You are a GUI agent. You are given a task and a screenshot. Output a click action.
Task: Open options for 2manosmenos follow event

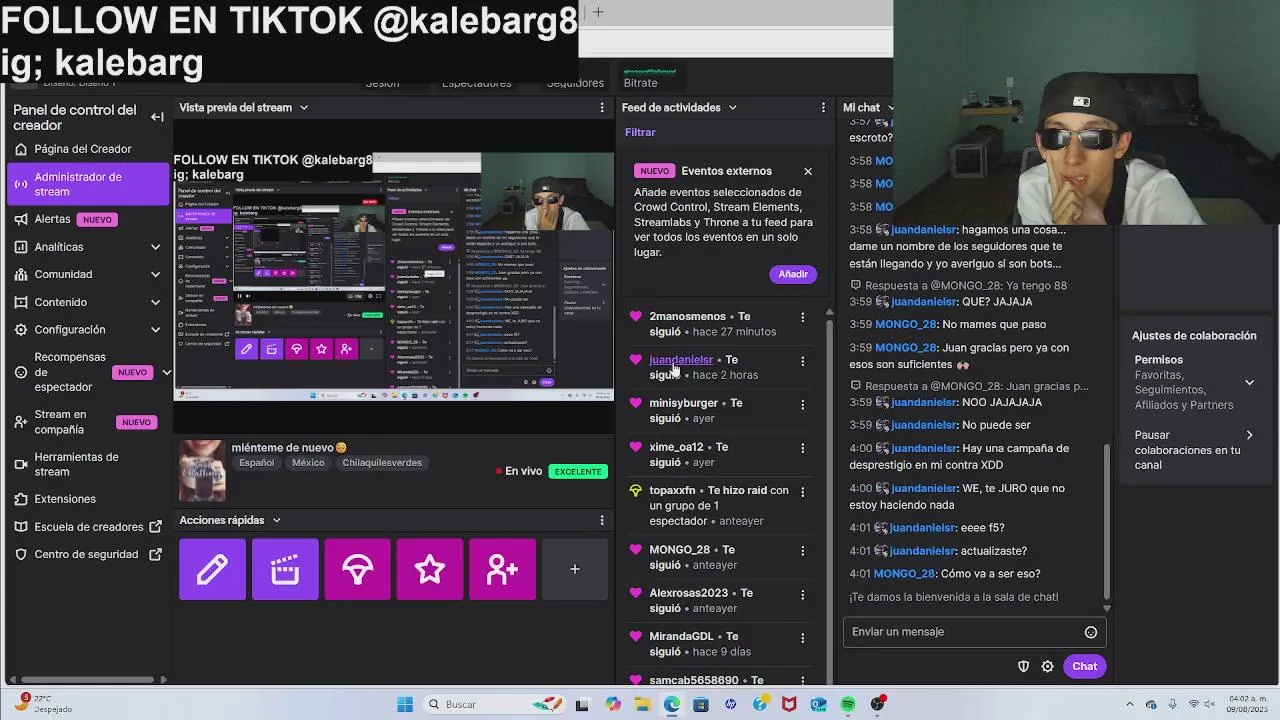[802, 318]
